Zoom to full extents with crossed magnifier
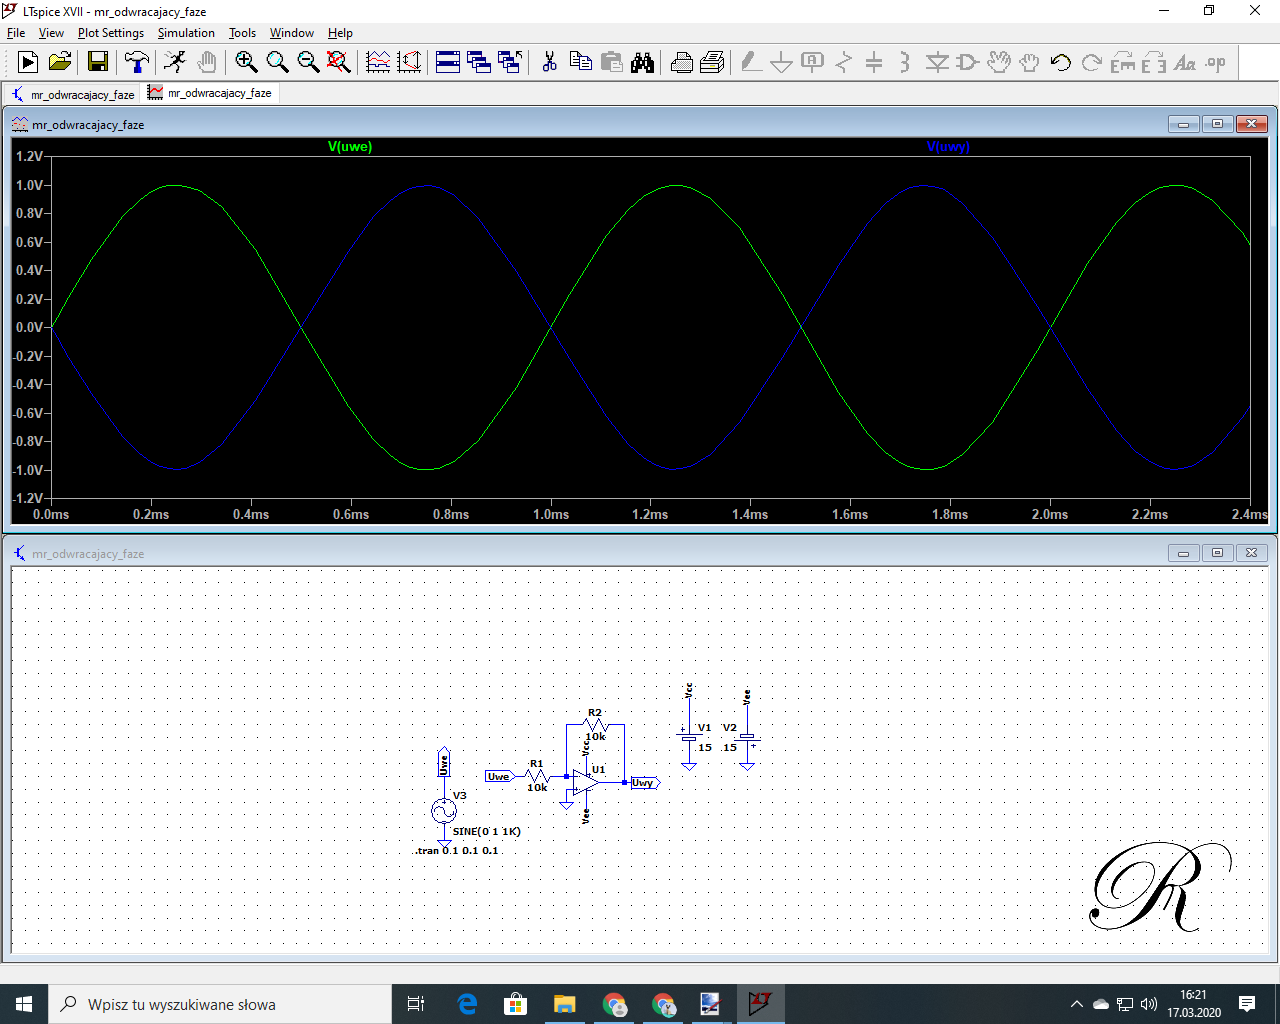The width and height of the screenshot is (1280, 1024). tap(339, 62)
